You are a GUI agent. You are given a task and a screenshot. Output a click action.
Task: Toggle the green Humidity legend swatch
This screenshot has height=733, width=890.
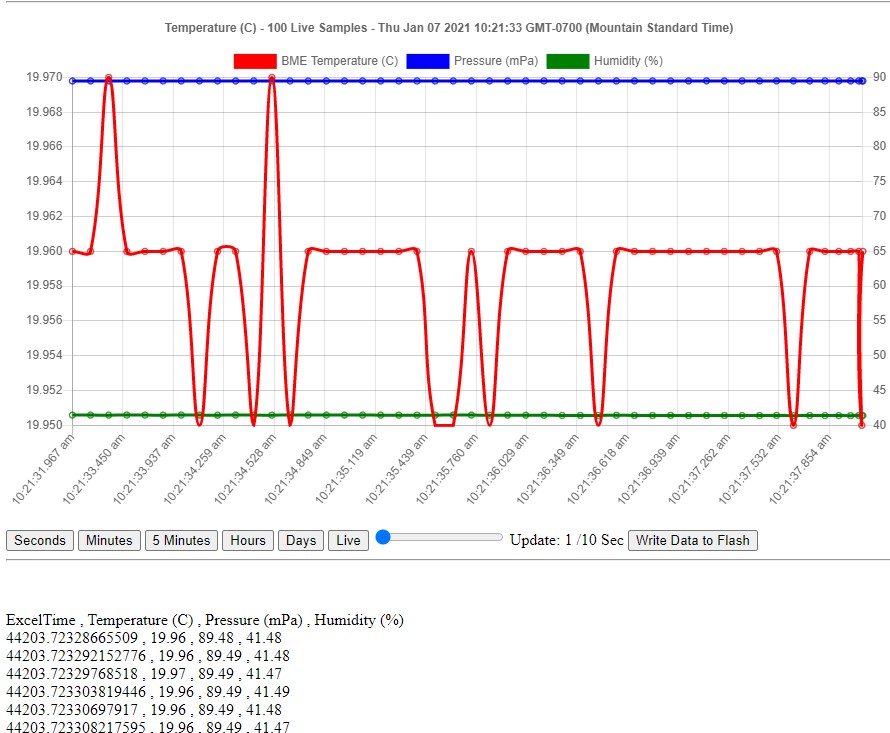coord(568,61)
